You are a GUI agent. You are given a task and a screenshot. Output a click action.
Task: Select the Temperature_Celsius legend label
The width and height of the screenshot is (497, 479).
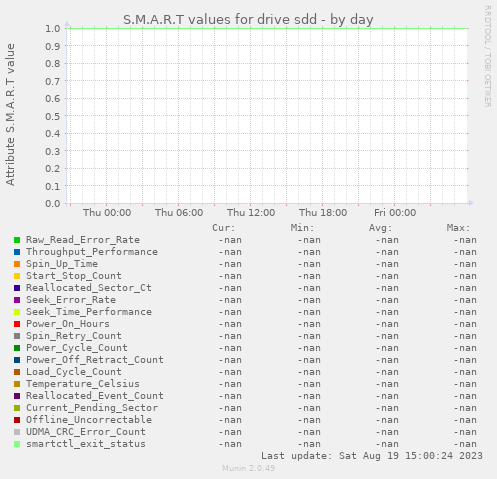coord(83,384)
